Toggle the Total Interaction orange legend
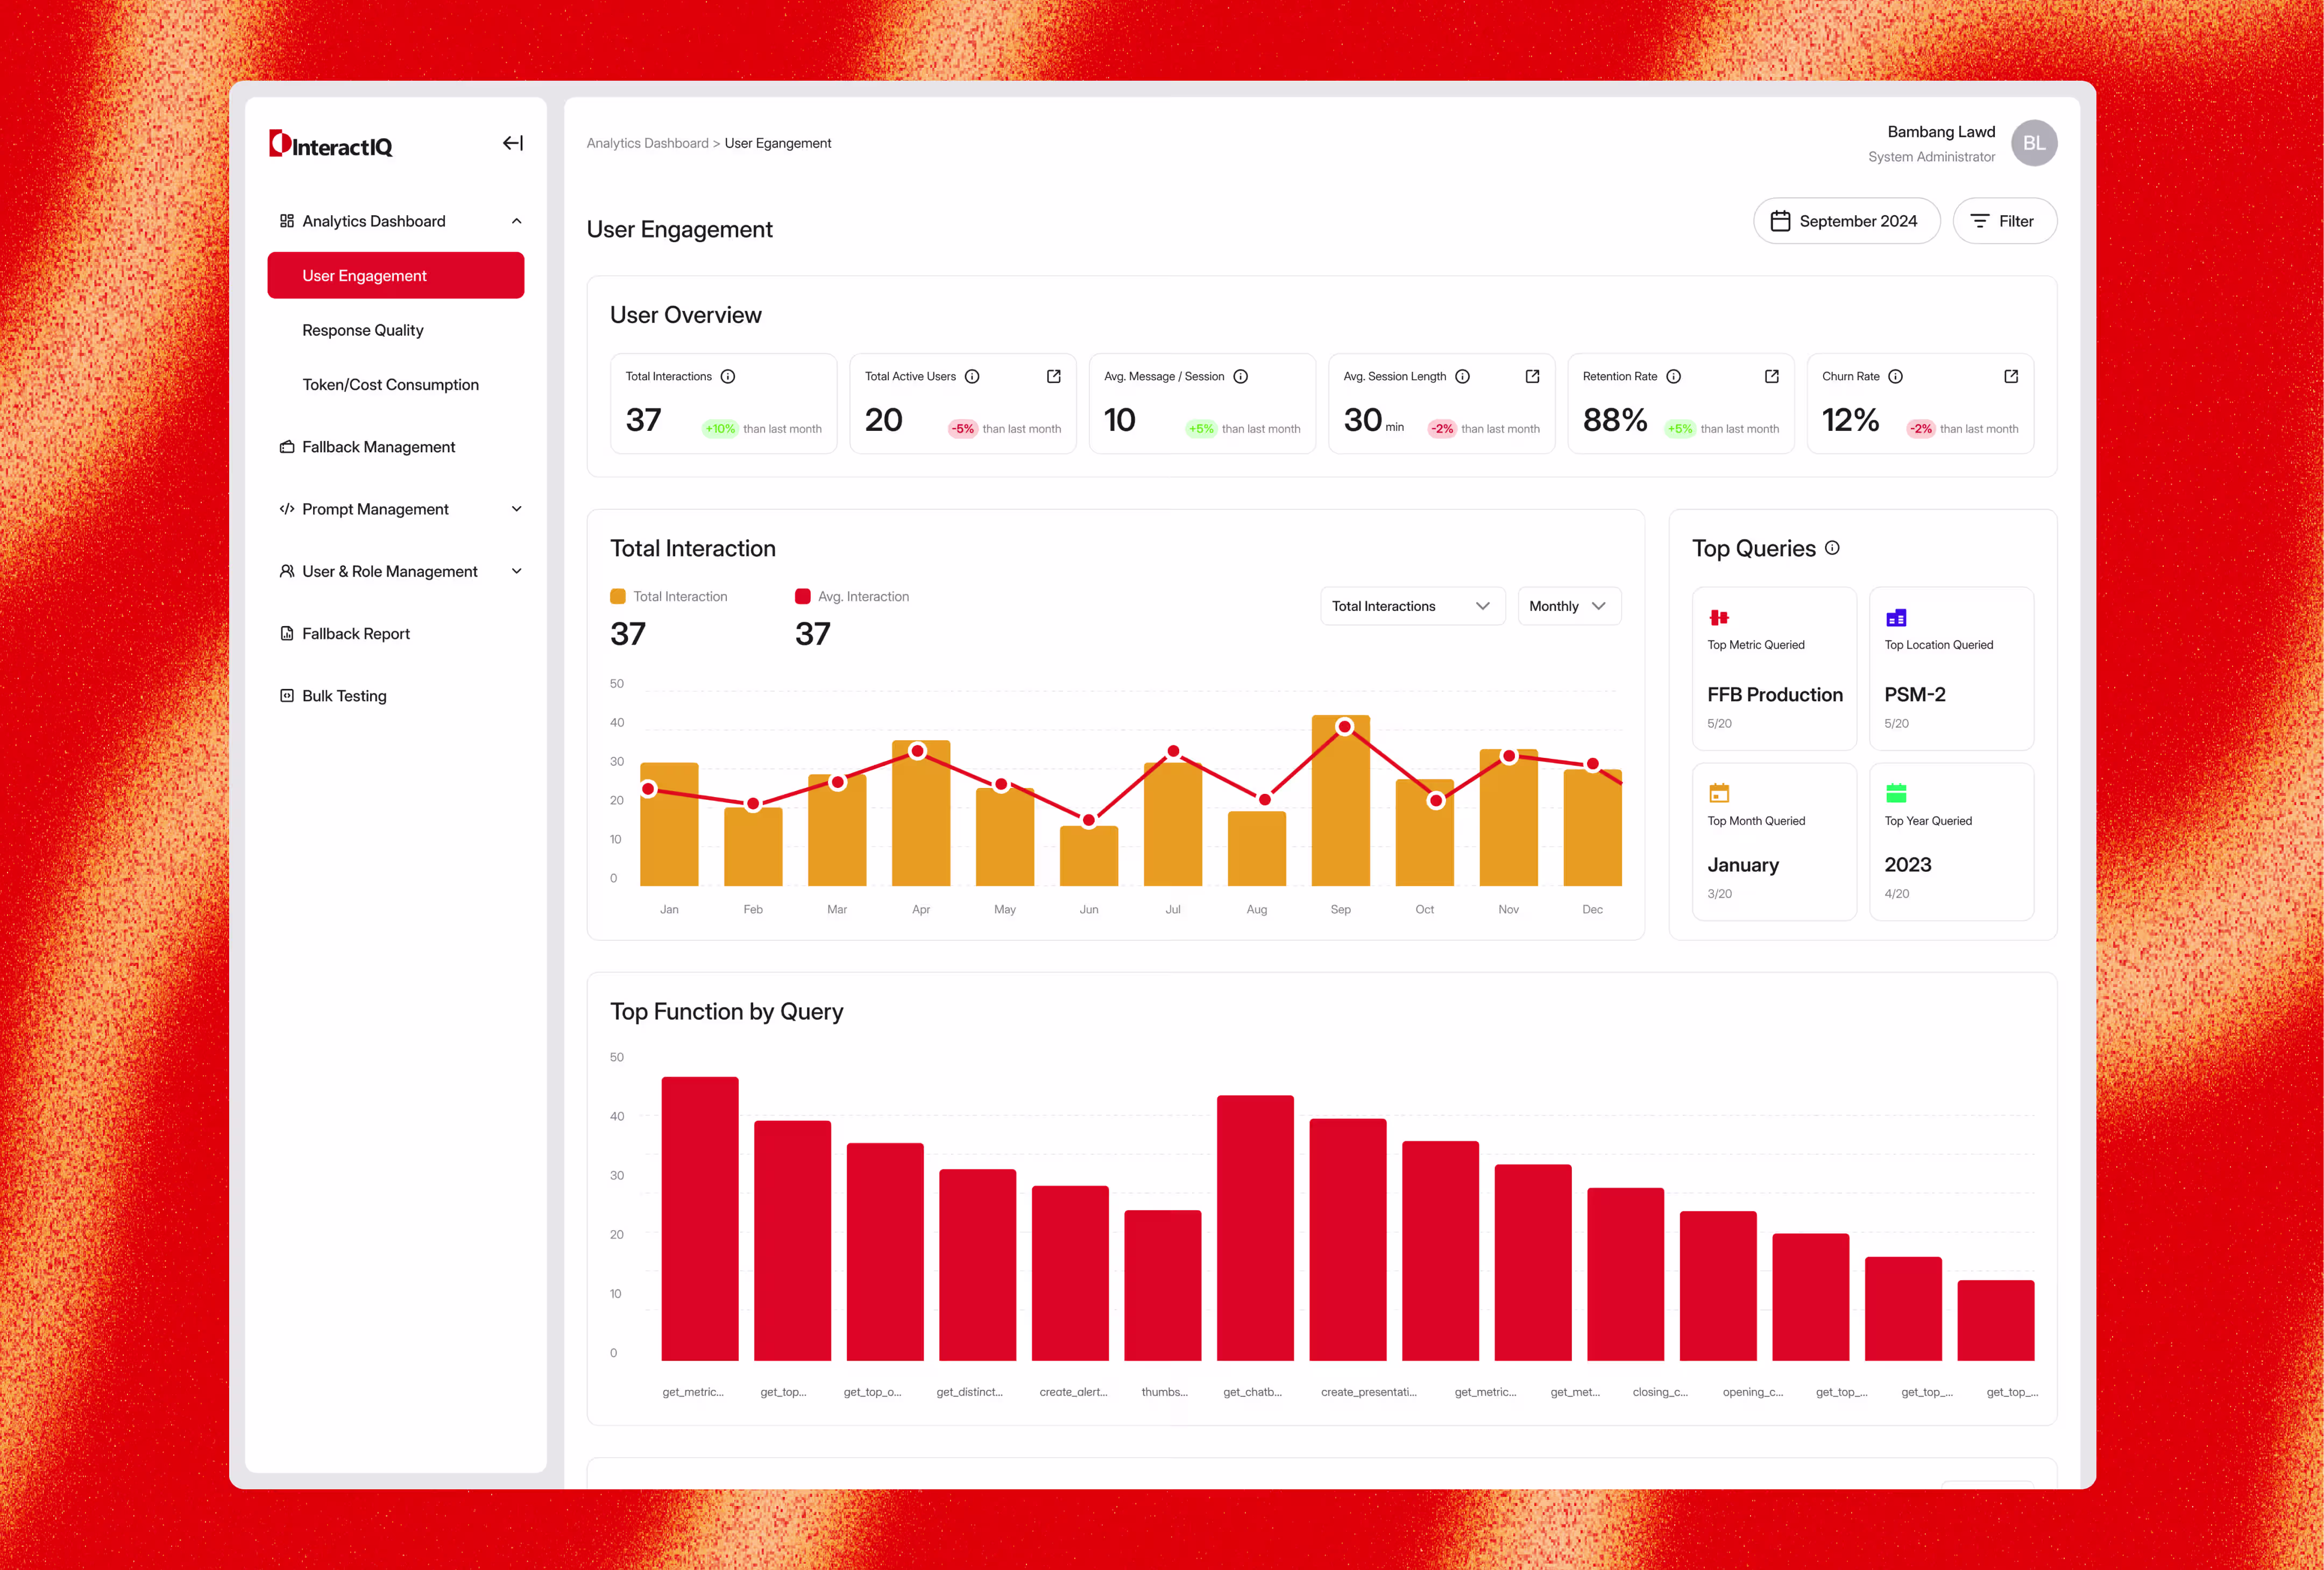2324x1570 pixels. pos(618,596)
